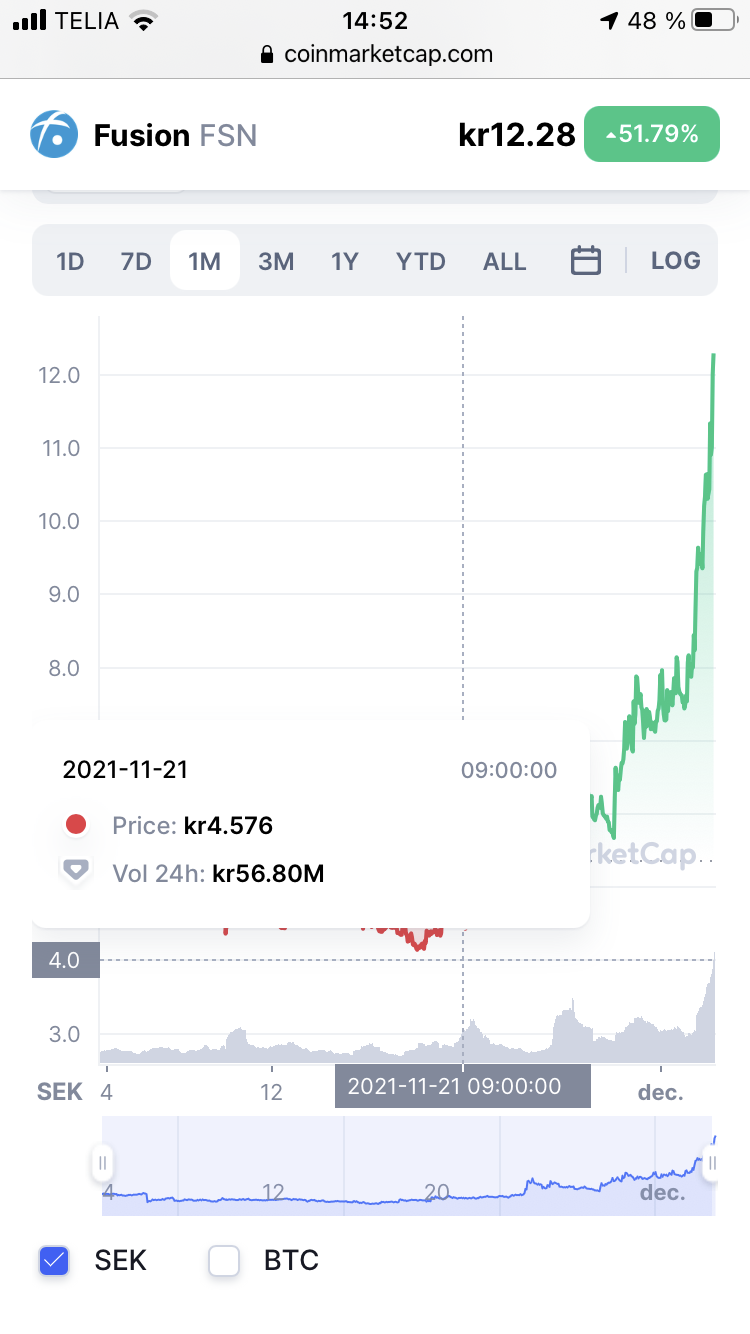This screenshot has height=1334, width=750.
Task: Tap the green 51.79% change badge
Action: tap(652, 133)
